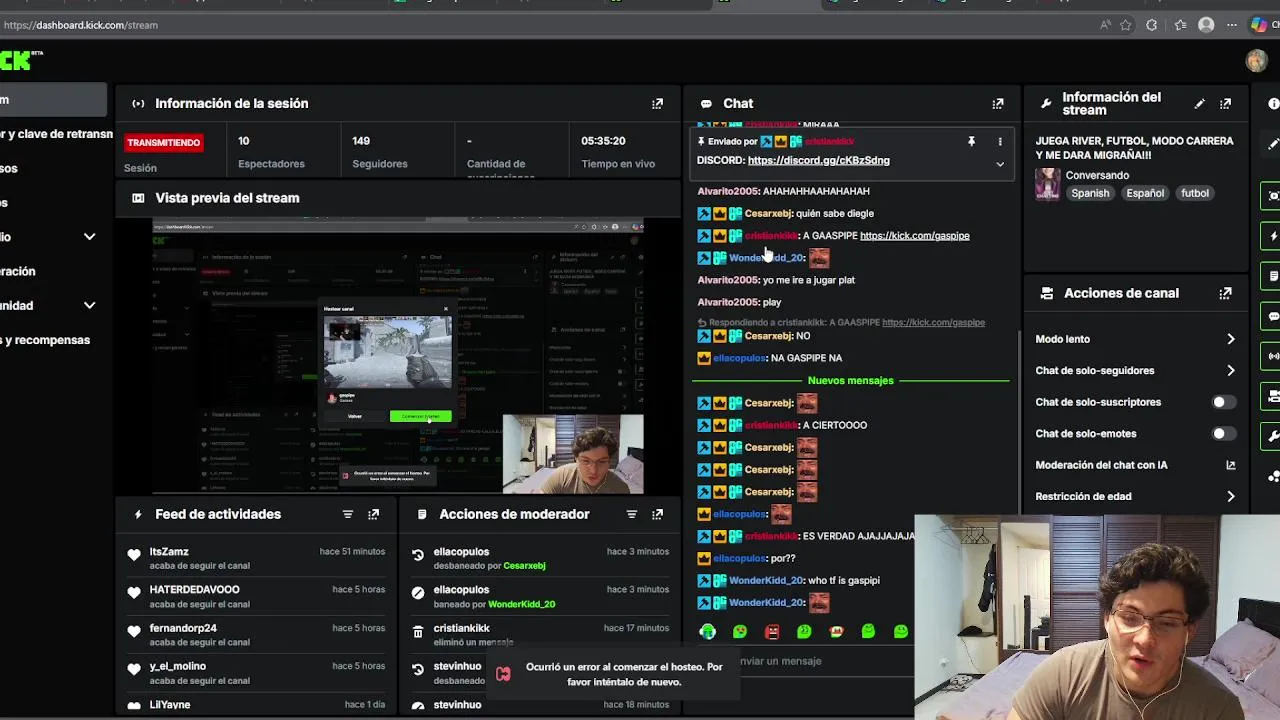This screenshot has height=720, width=1280.
Task: Bookmark this page with the star icon
Action: tap(1126, 25)
